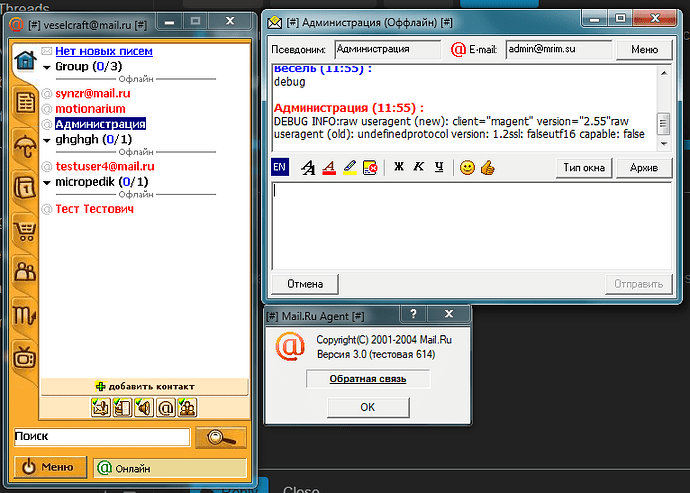Screen dimensions: 690x493
Task: Open font selection in chat toolbar
Action: 308,168
